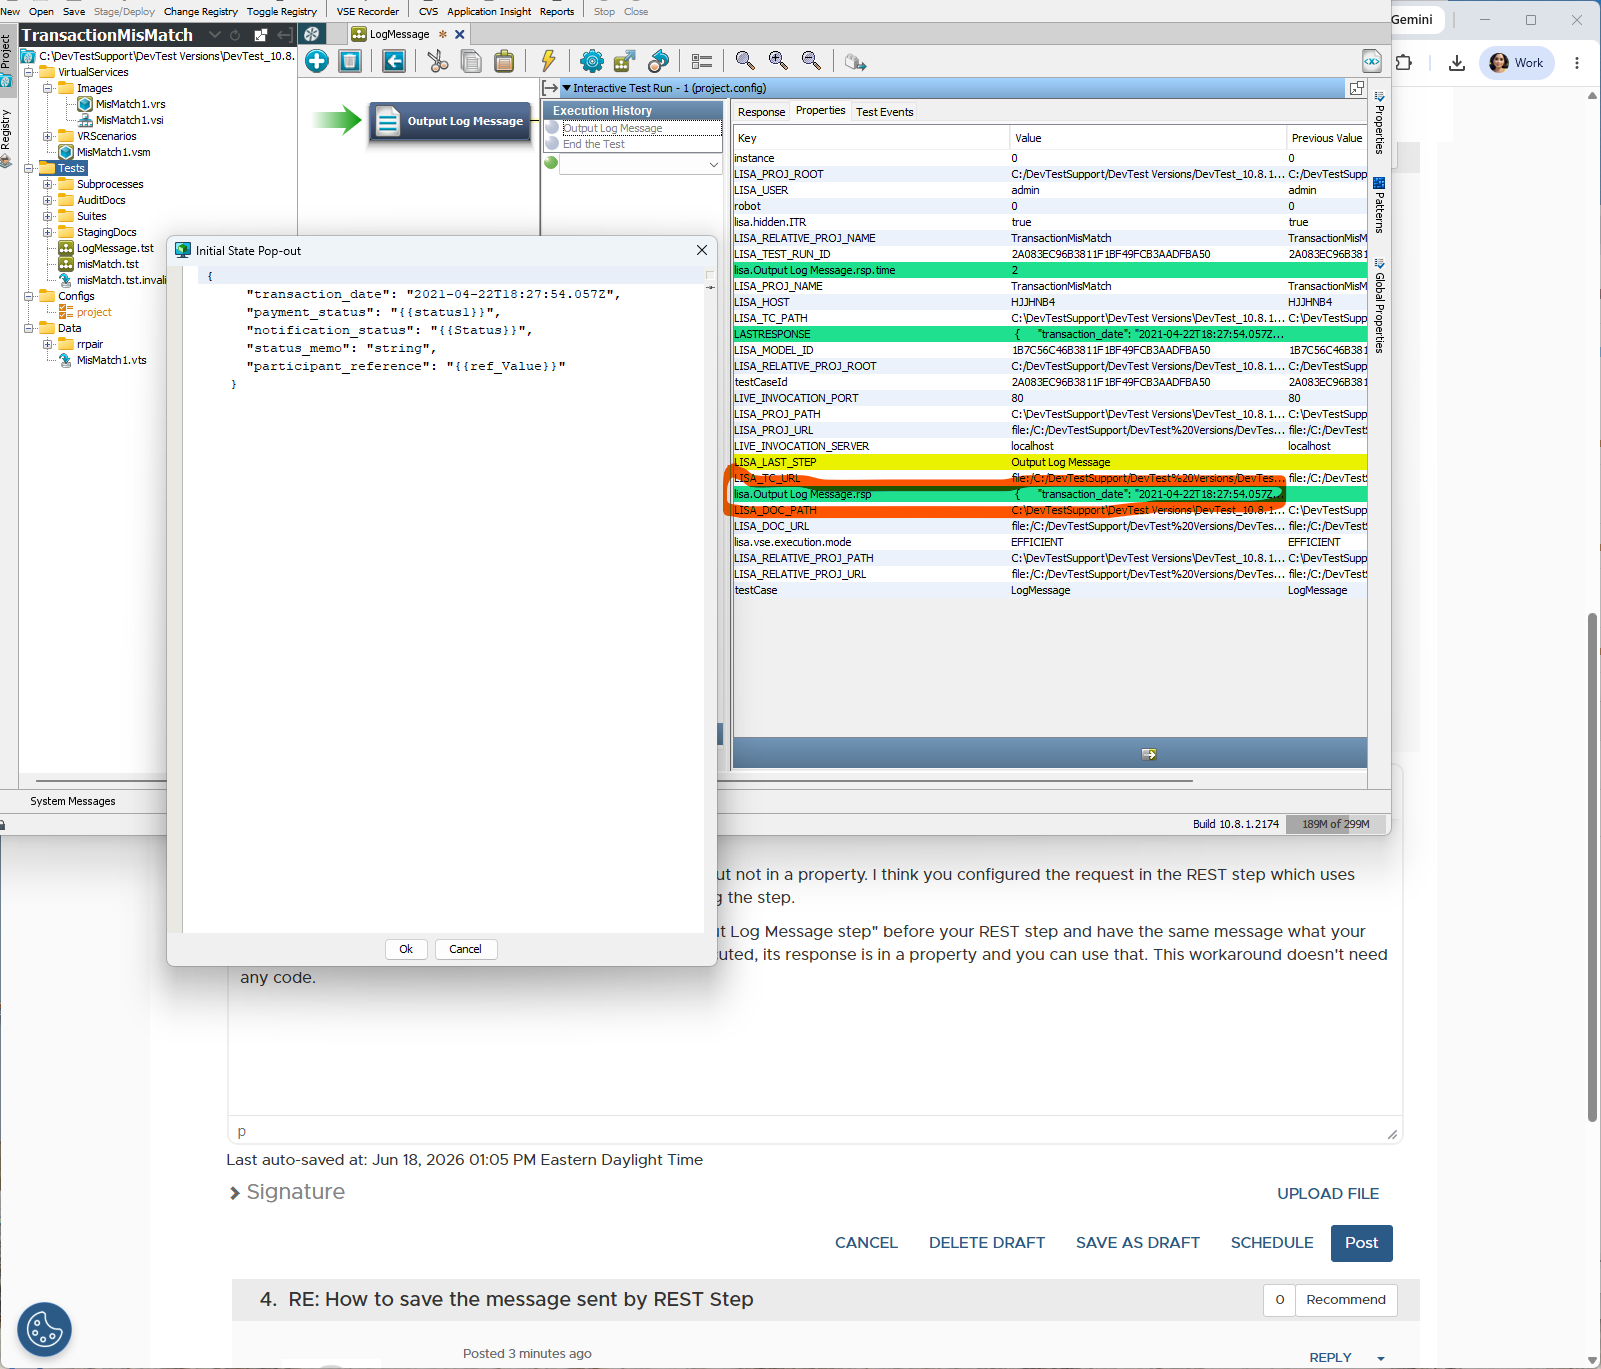
Task: Expand the VRScenarios folder
Action: [x=47, y=136]
